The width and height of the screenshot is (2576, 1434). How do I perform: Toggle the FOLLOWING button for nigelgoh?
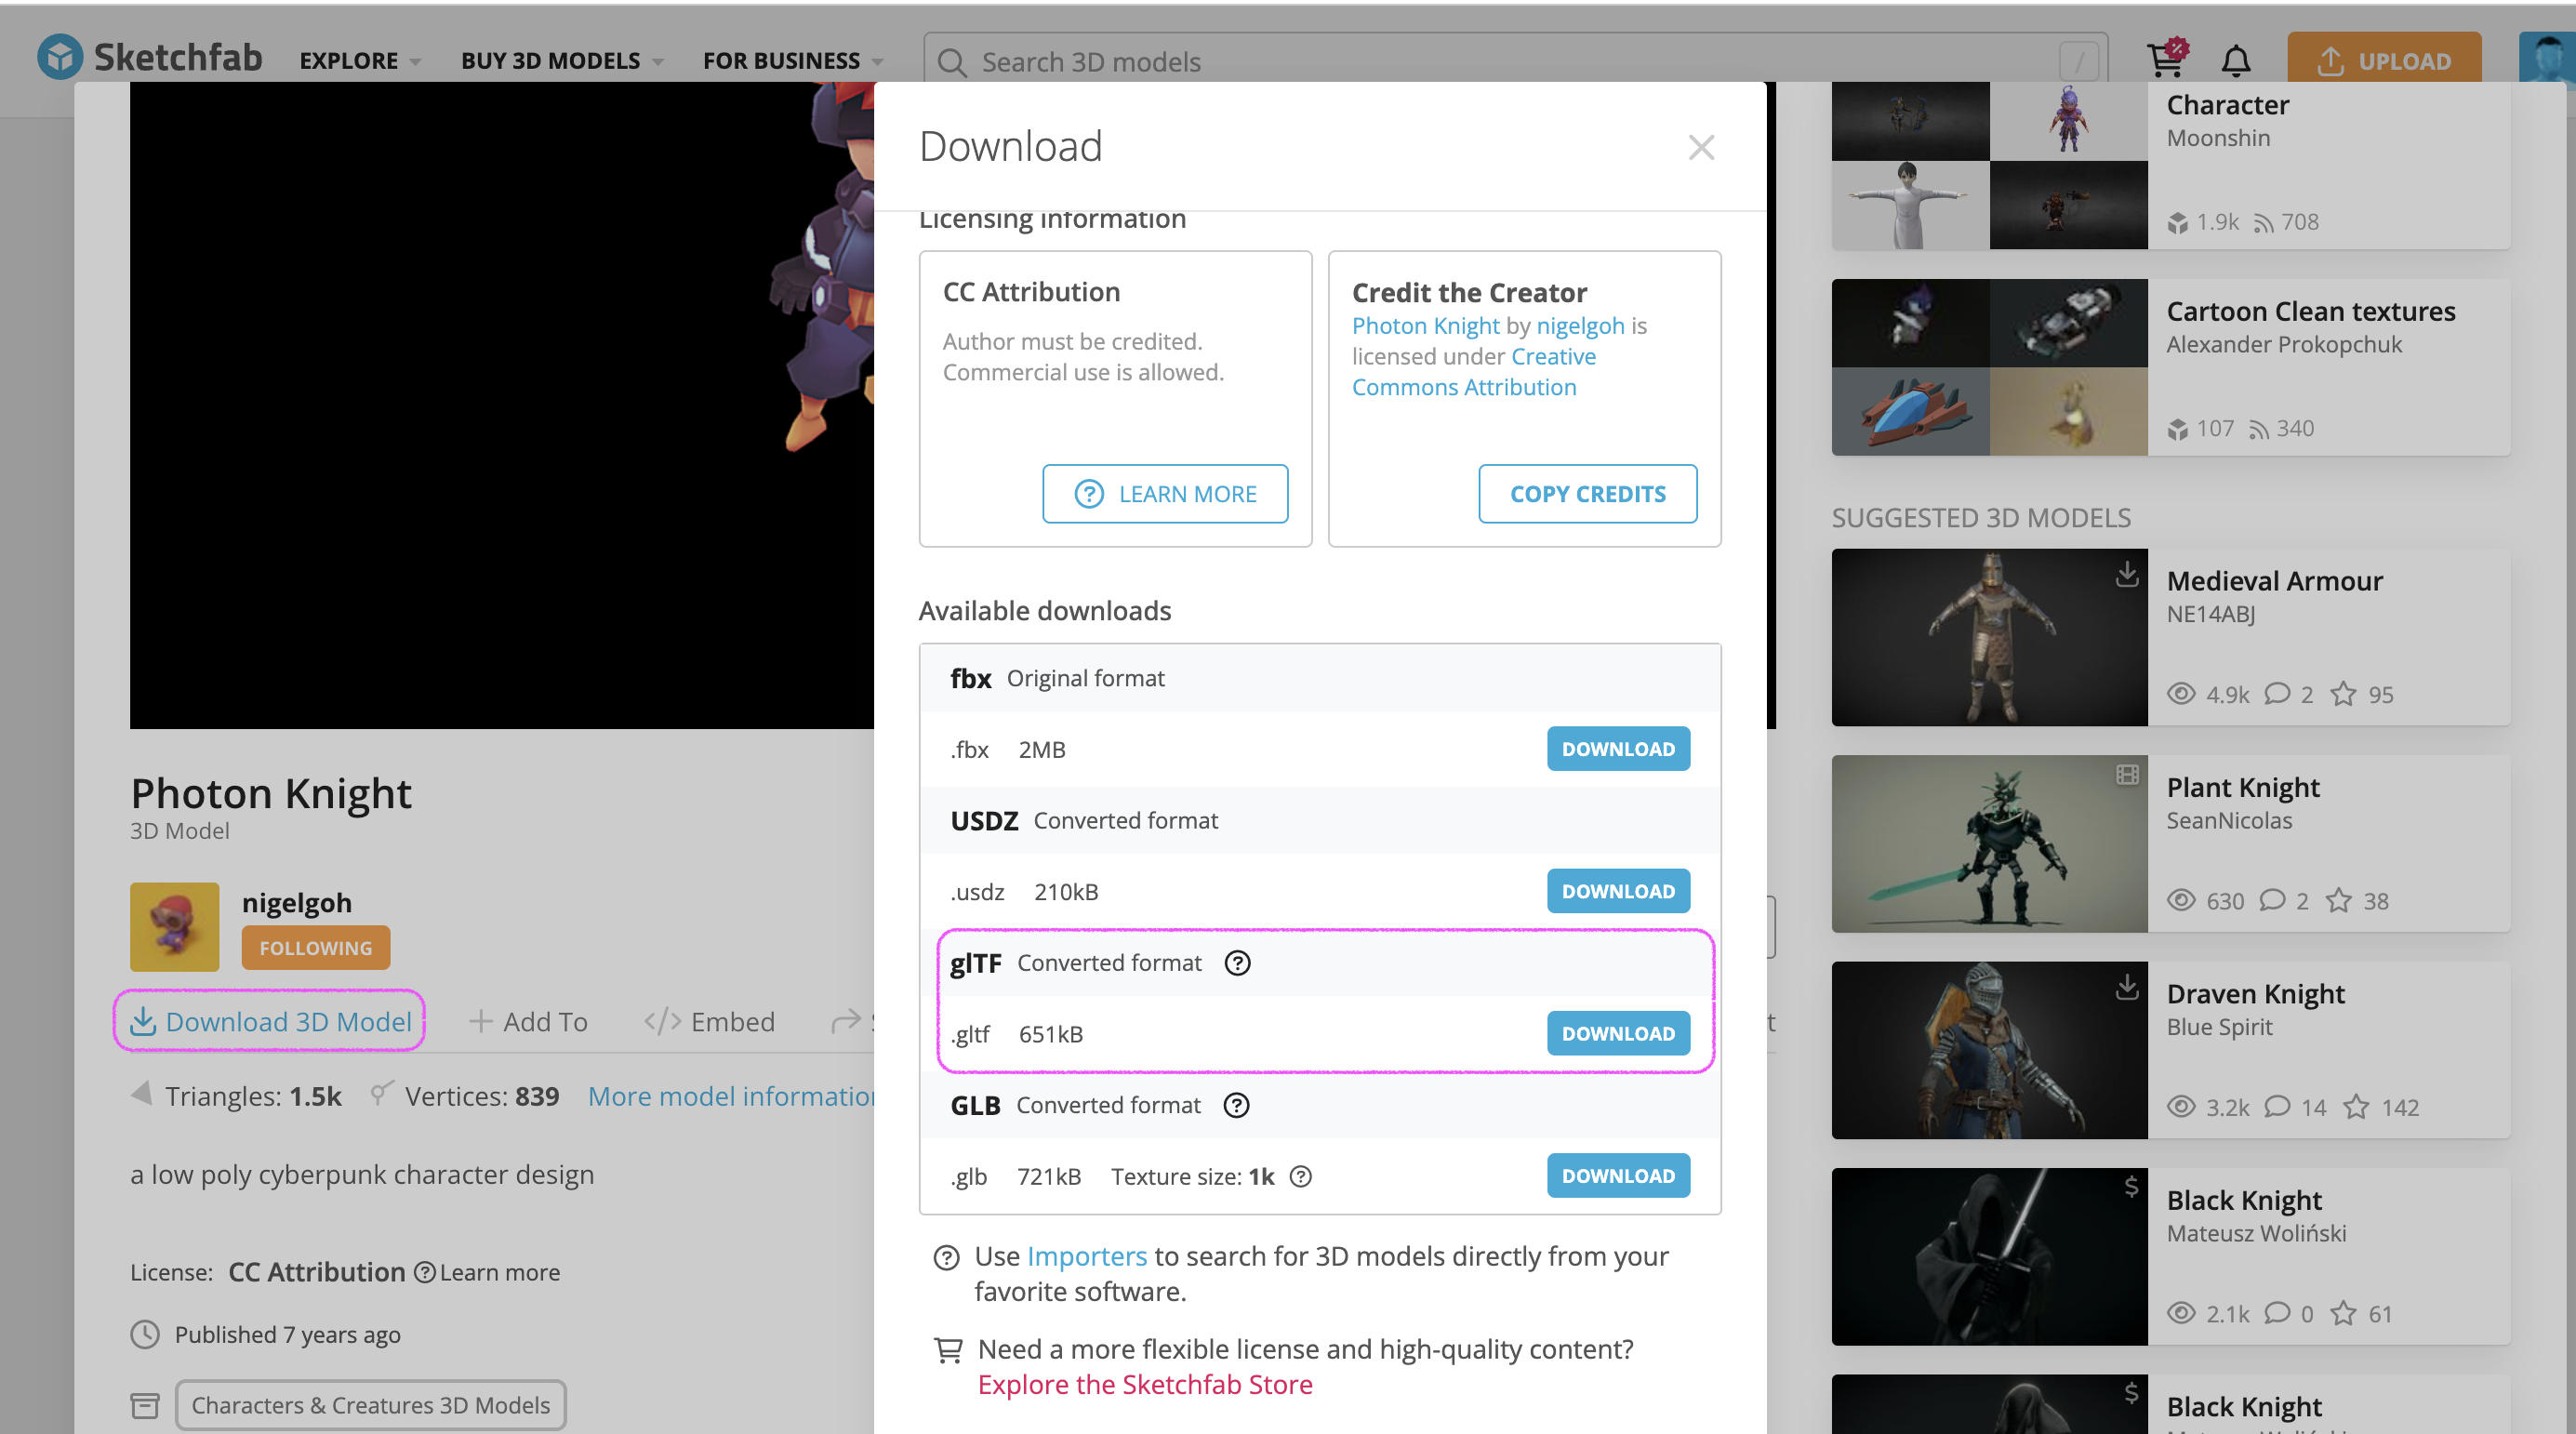coord(315,948)
